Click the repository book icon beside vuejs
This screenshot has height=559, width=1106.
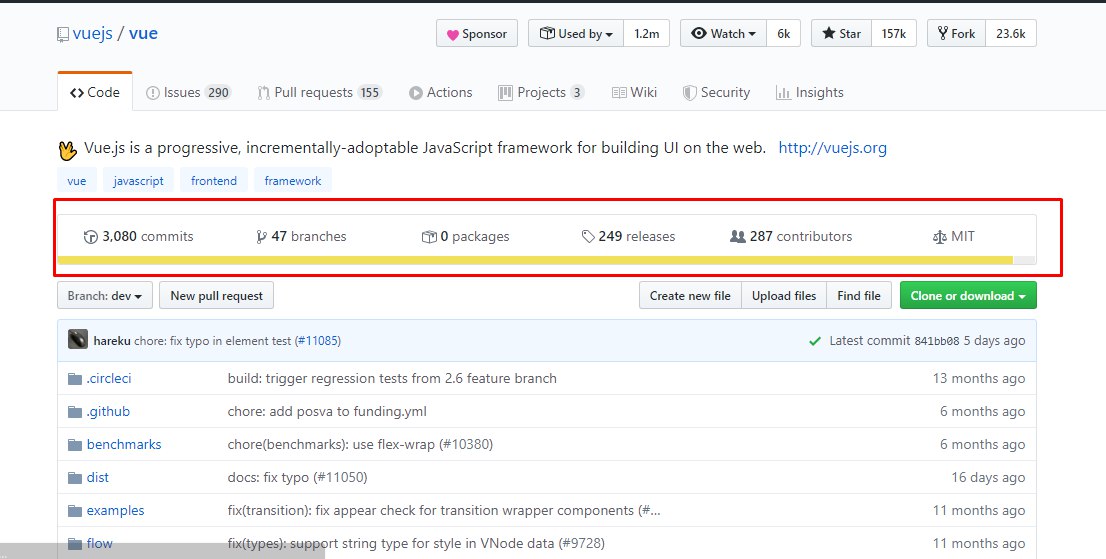tap(63, 34)
